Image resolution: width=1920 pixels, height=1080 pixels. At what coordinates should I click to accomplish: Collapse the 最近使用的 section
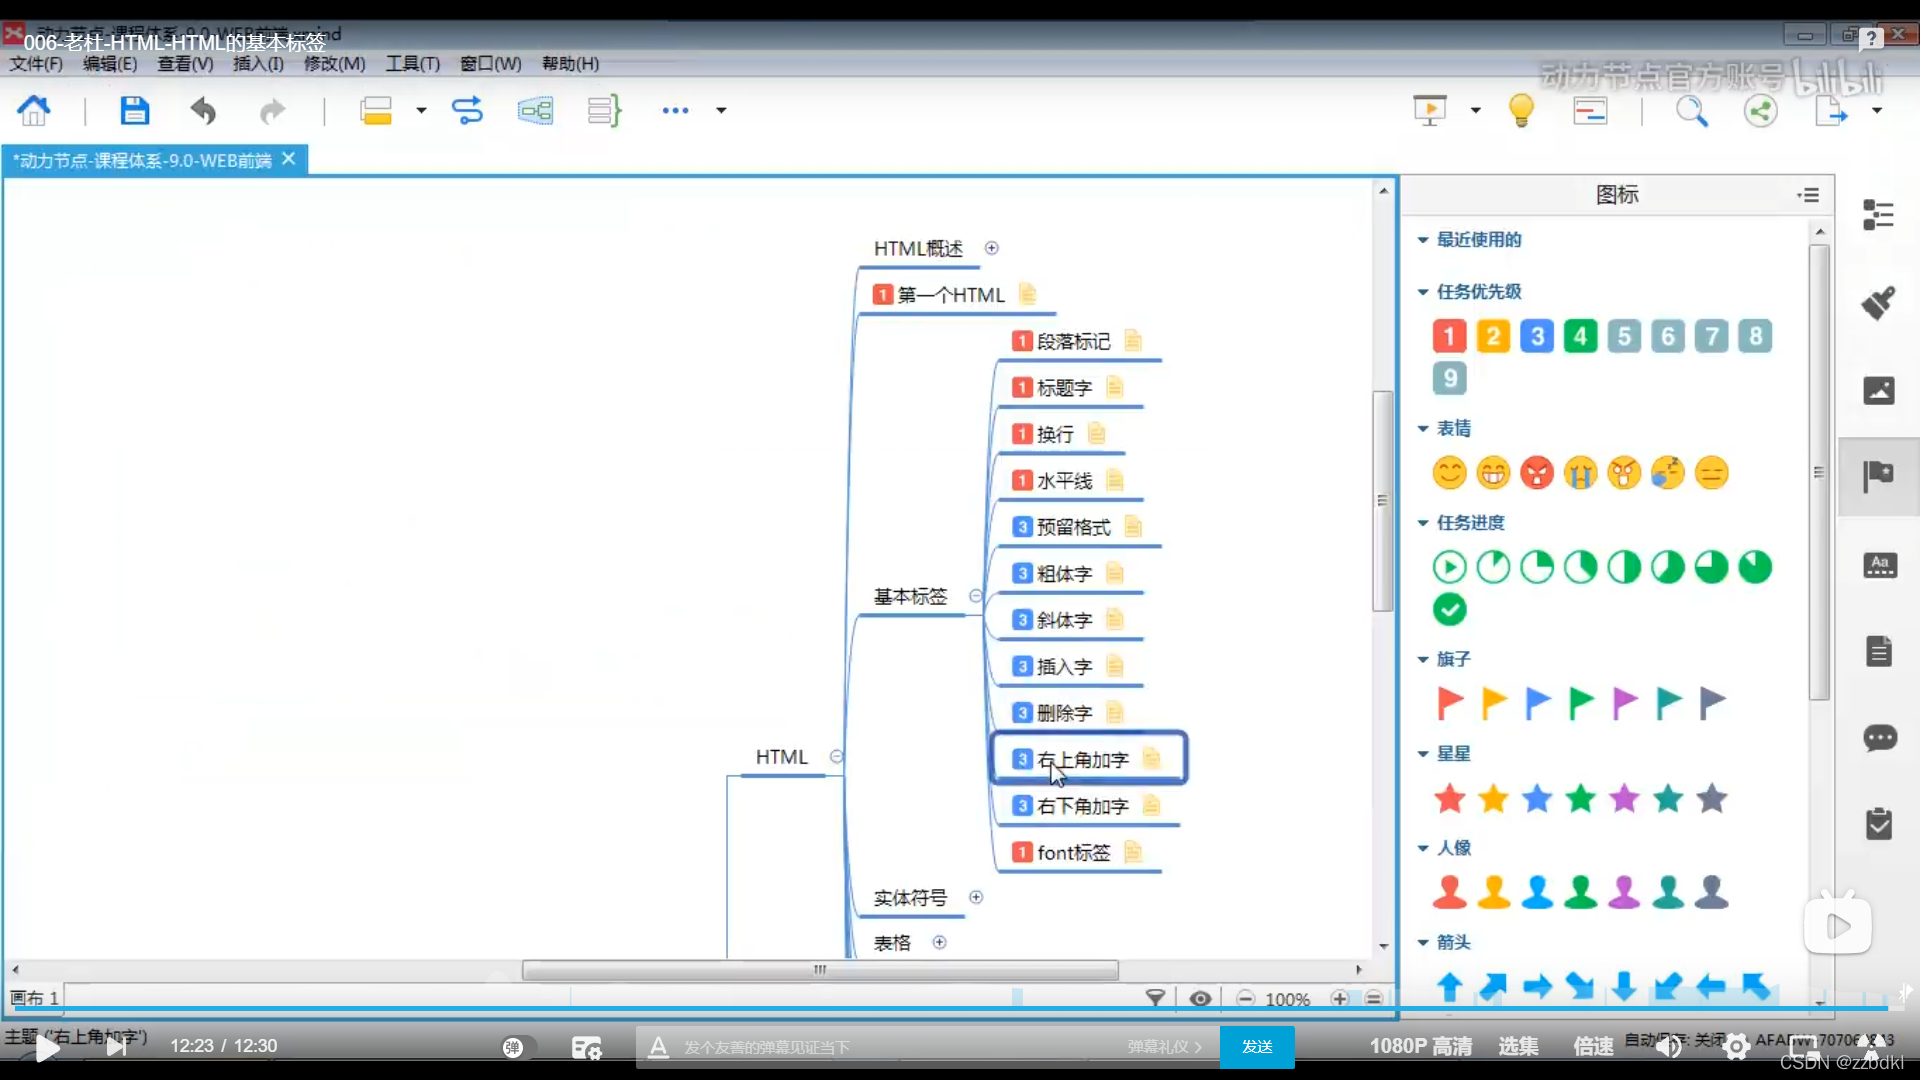click(x=1422, y=240)
